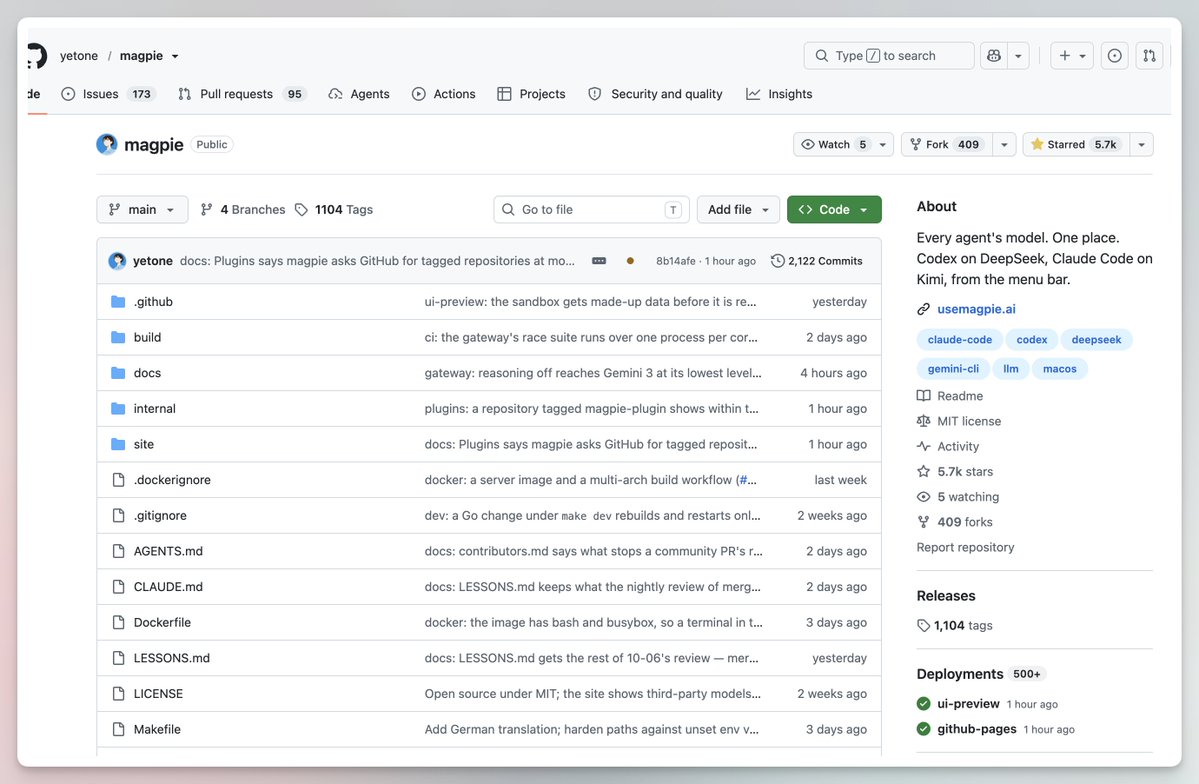Click the tag icon under Releases
This screenshot has width=1199, height=784.
(x=924, y=626)
